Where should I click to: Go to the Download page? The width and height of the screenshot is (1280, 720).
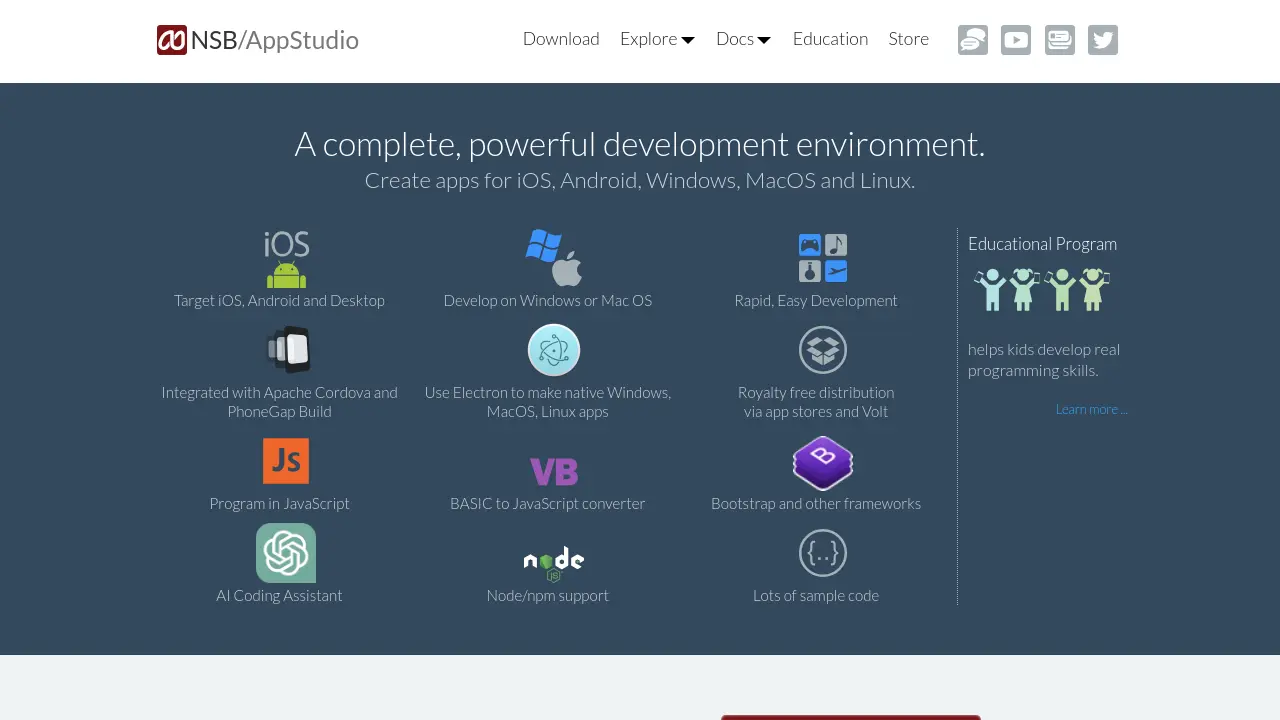[x=561, y=39]
